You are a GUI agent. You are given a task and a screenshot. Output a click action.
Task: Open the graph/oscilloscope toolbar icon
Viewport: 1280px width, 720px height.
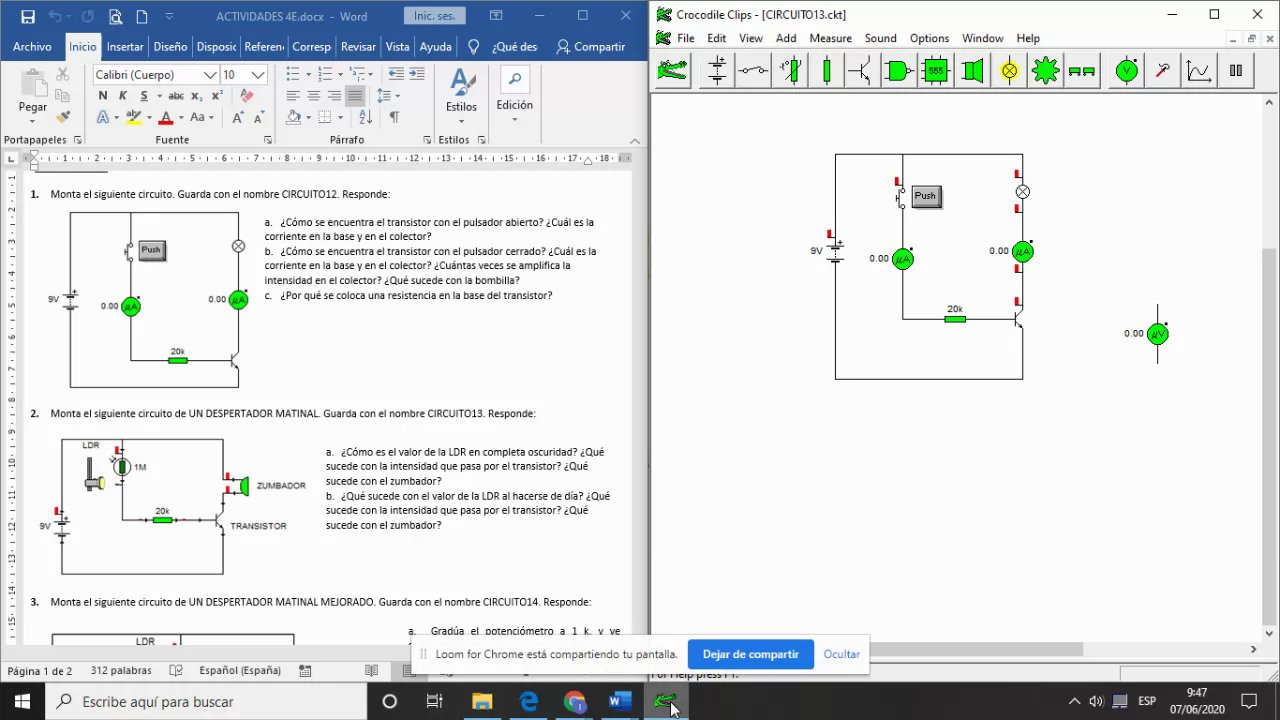pos(1198,71)
